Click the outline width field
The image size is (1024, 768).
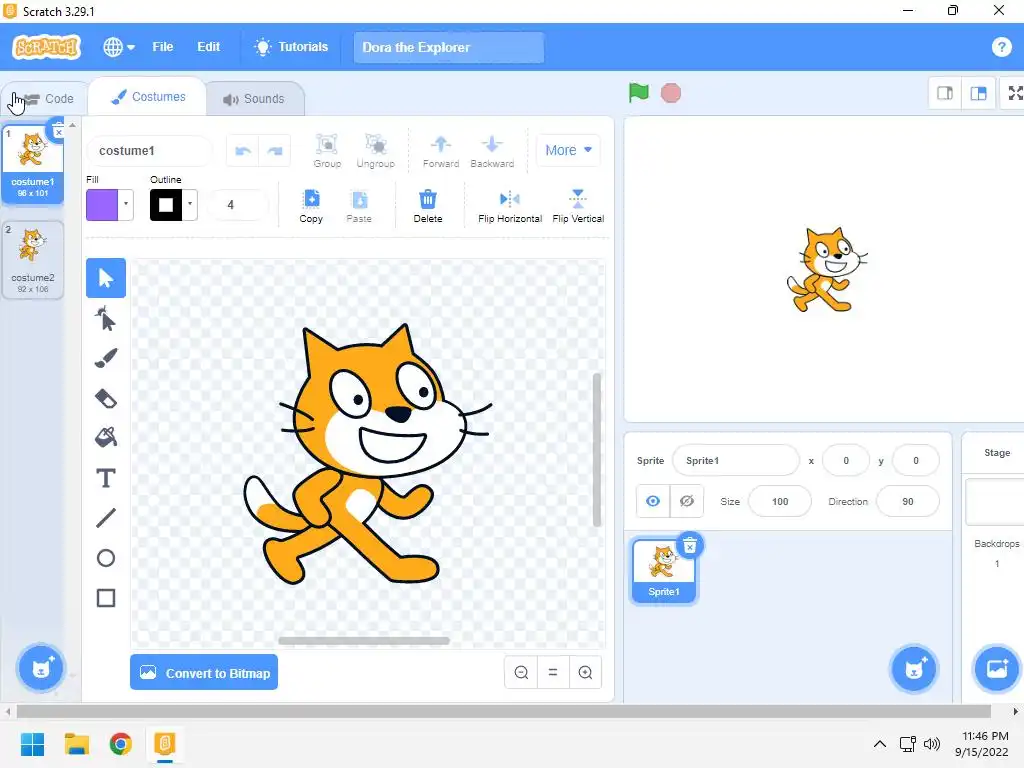pyautogui.click(x=238, y=204)
